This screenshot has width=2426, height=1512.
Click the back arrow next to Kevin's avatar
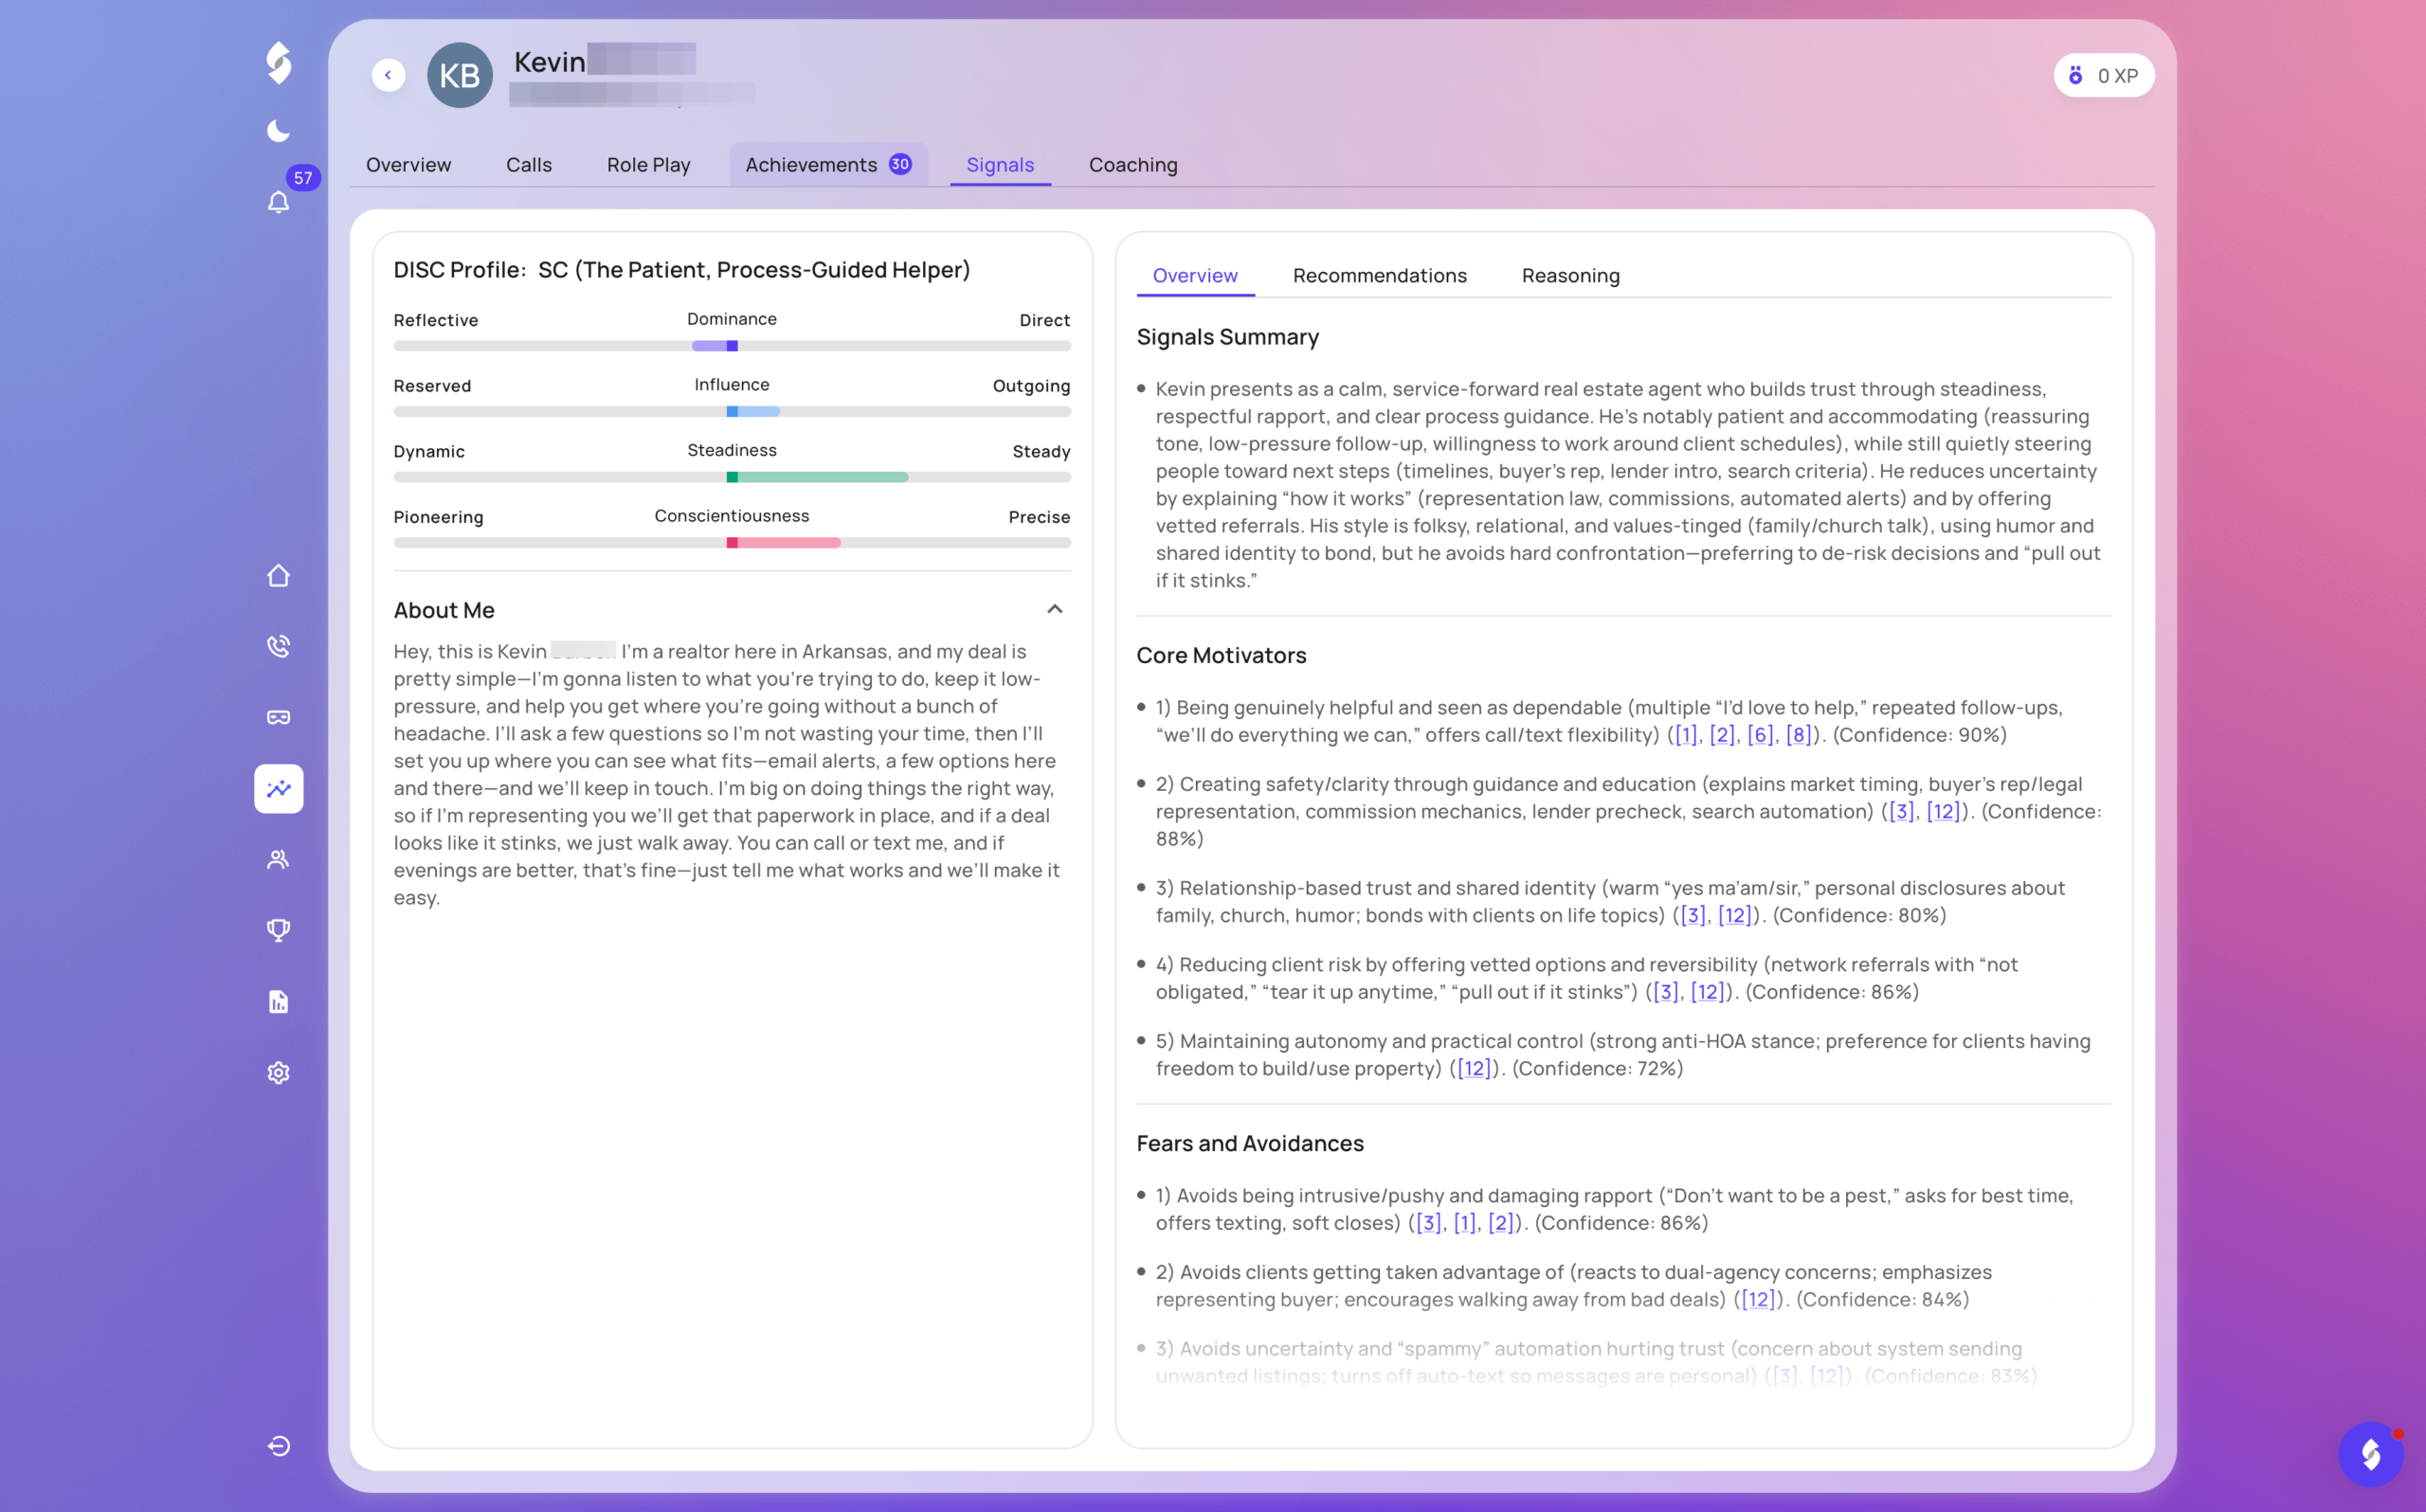388,75
